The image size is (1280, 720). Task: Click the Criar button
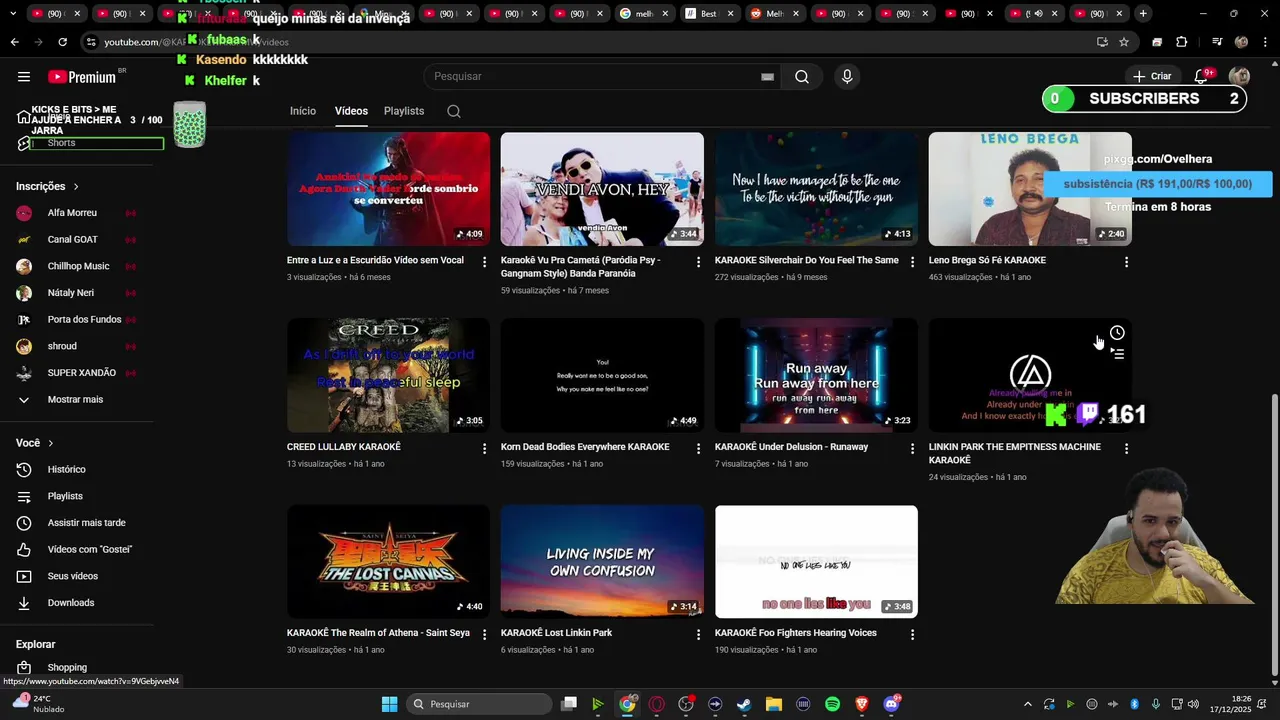tap(1151, 77)
